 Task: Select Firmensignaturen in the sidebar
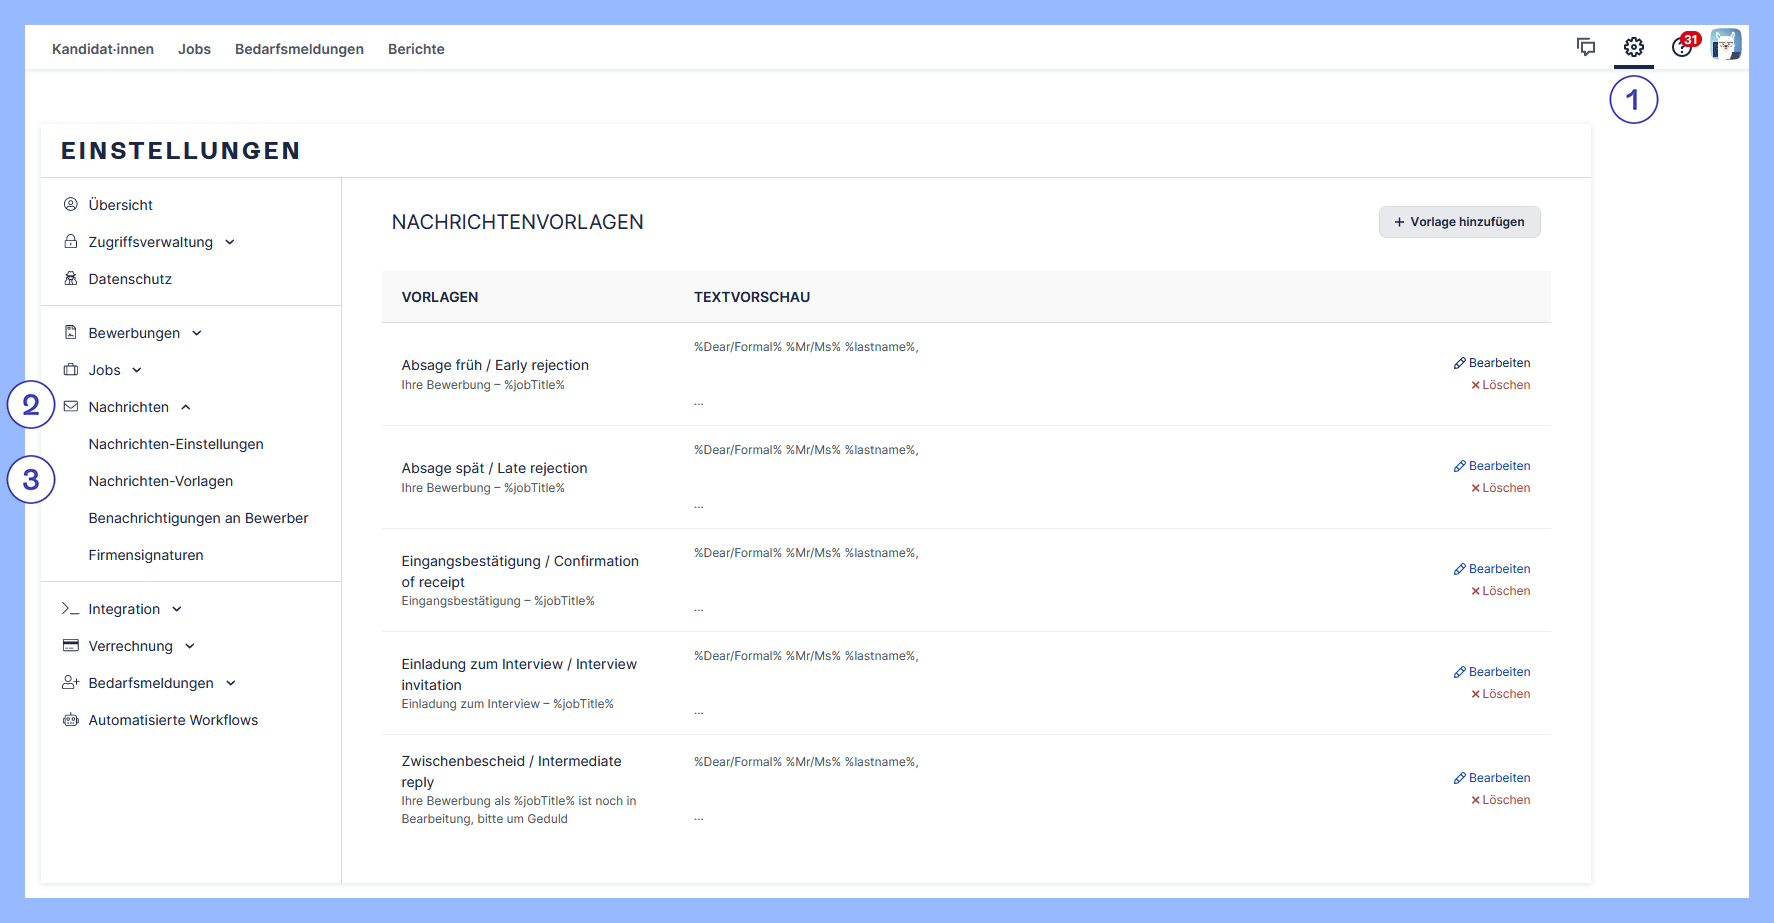pos(146,555)
